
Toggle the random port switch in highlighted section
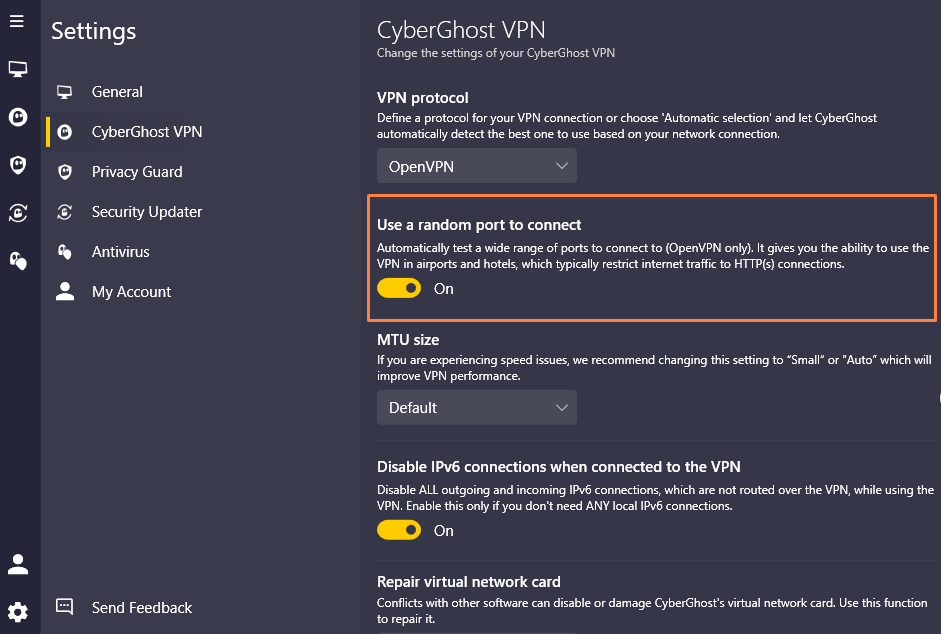coord(399,288)
